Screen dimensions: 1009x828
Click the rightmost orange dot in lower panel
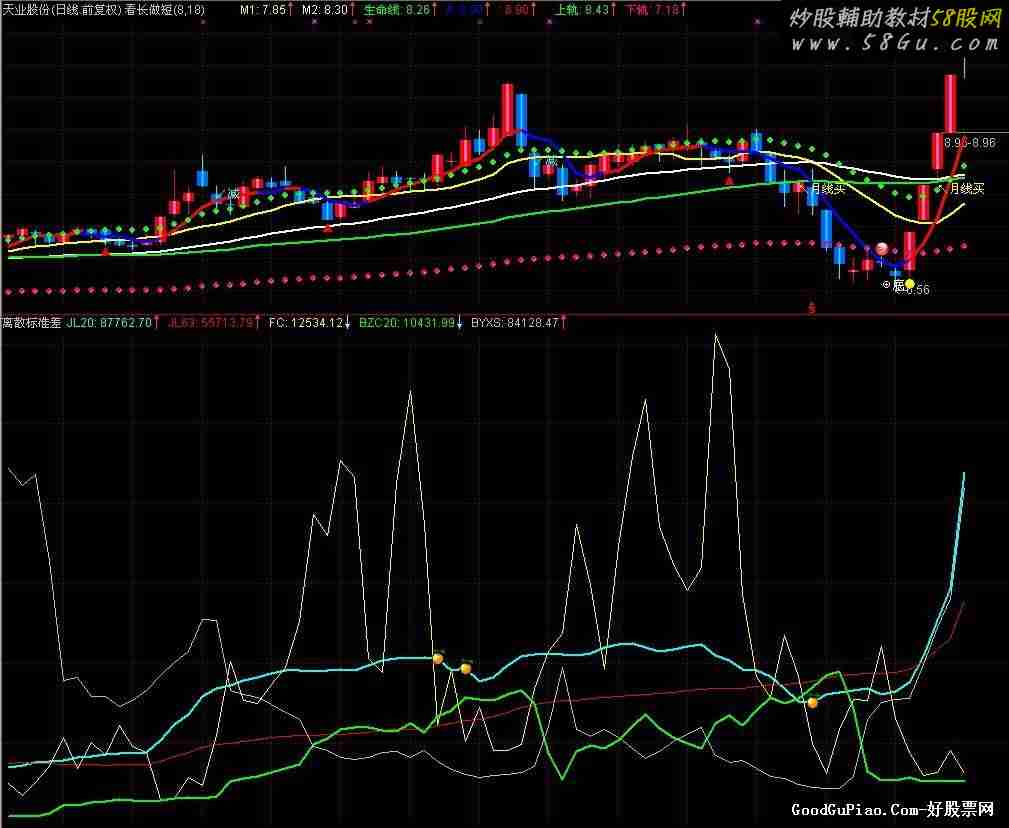coord(812,703)
